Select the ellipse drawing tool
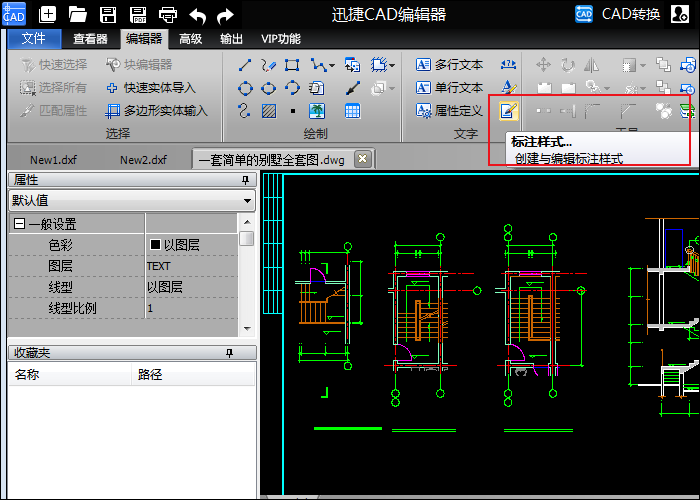This screenshot has height=500, width=700. pos(268,88)
